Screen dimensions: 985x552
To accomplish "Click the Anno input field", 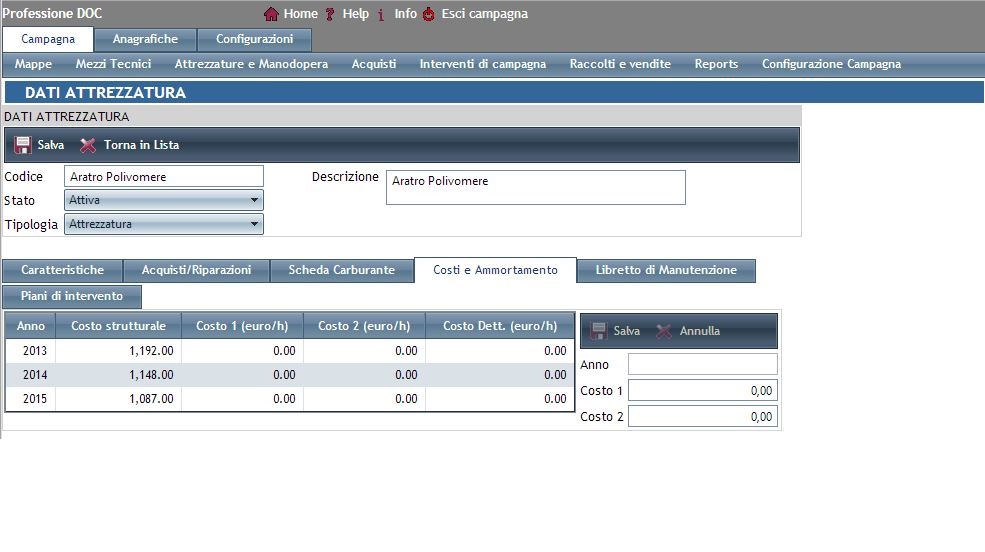I will pyautogui.click(x=702, y=364).
